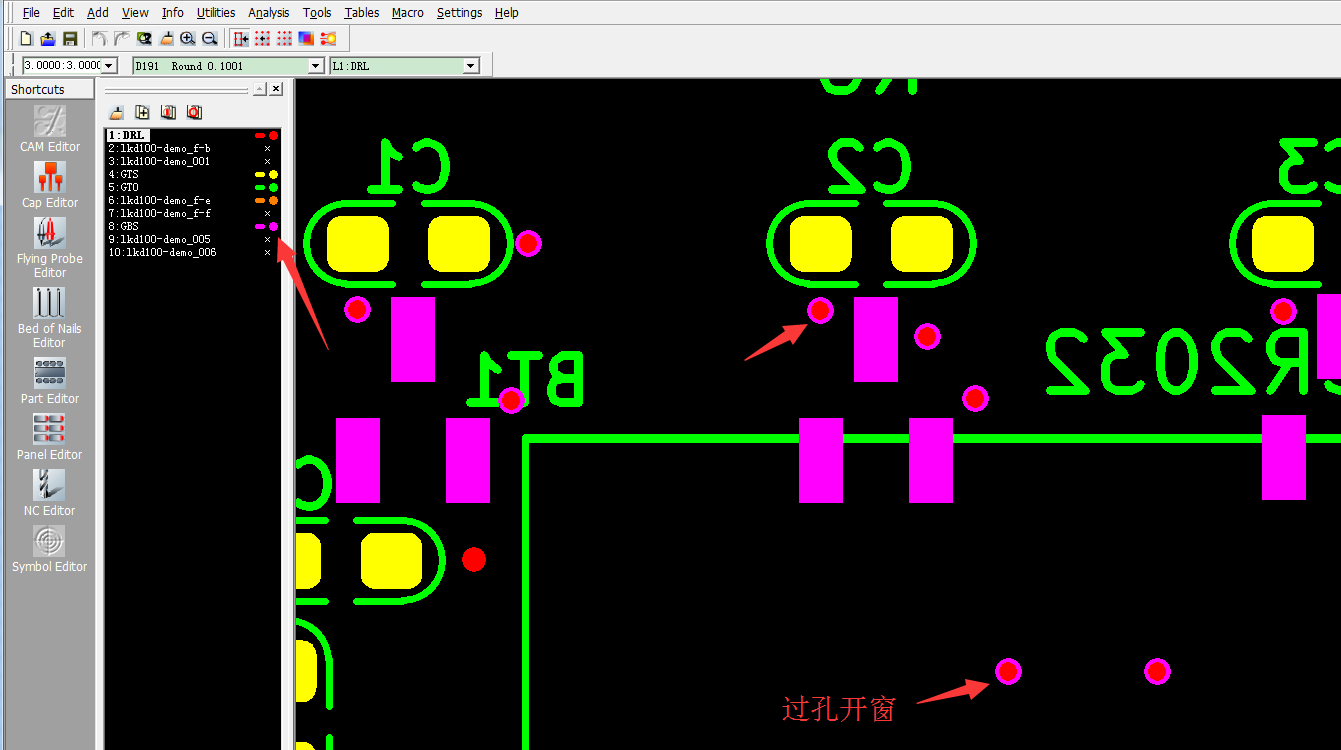
Task: Enable hidden layer 7 lkd100-demo_f-f via its X
Action: point(267,213)
